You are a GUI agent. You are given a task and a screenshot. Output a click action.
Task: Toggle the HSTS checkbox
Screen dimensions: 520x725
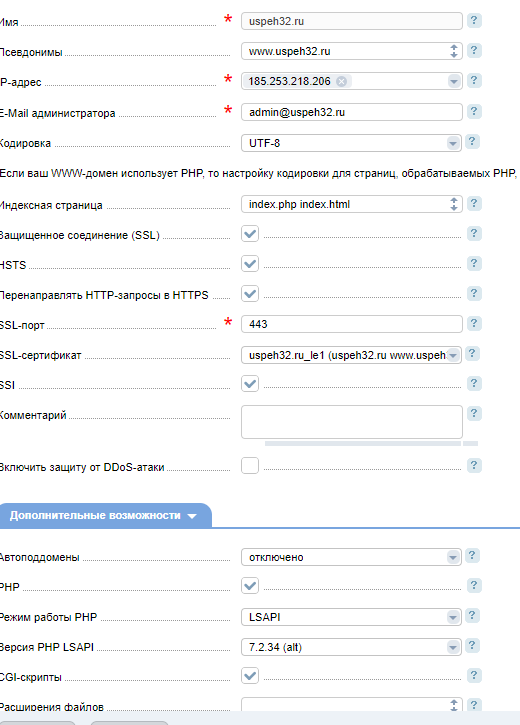pyautogui.click(x=250, y=264)
